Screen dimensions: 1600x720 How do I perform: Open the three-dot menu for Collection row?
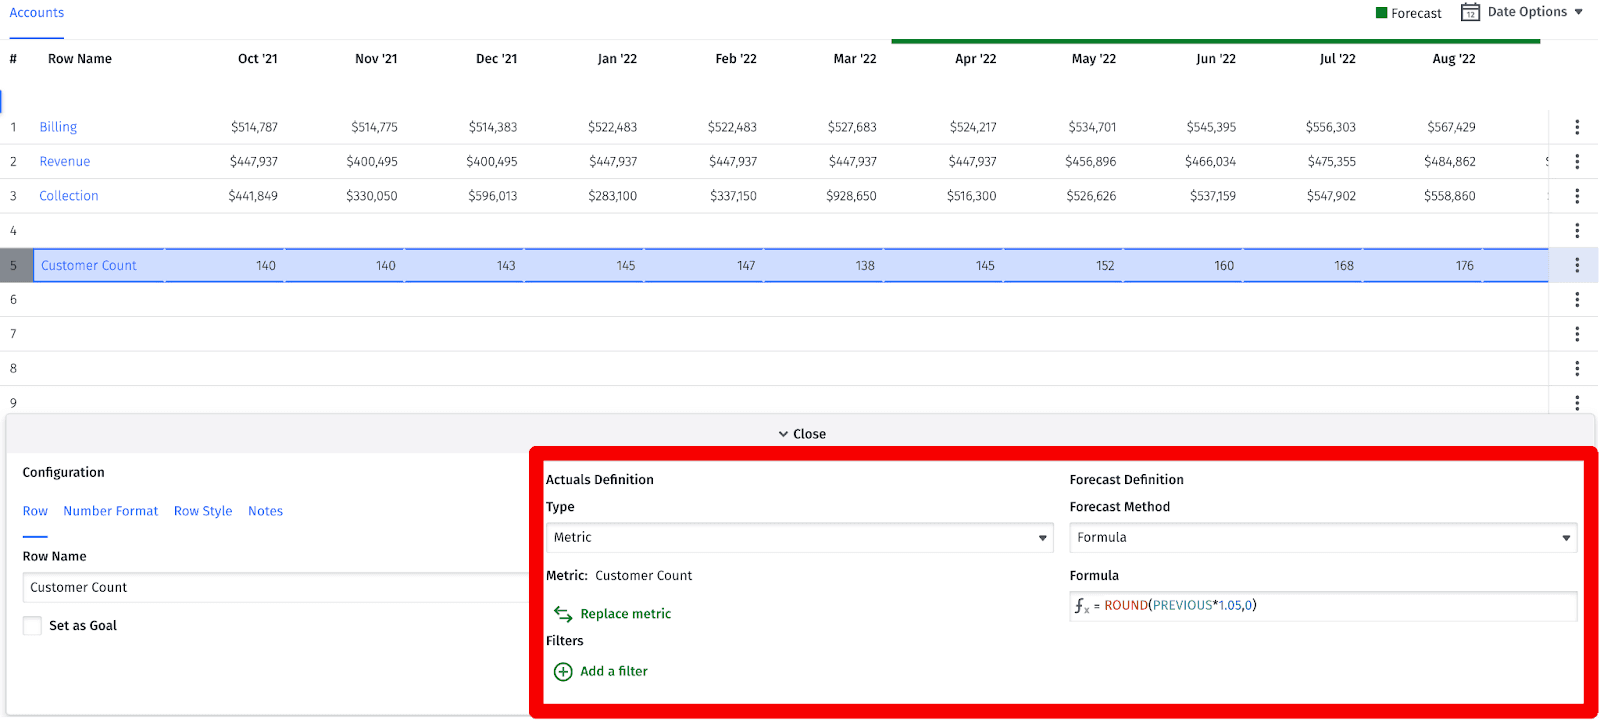pos(1577,196)
